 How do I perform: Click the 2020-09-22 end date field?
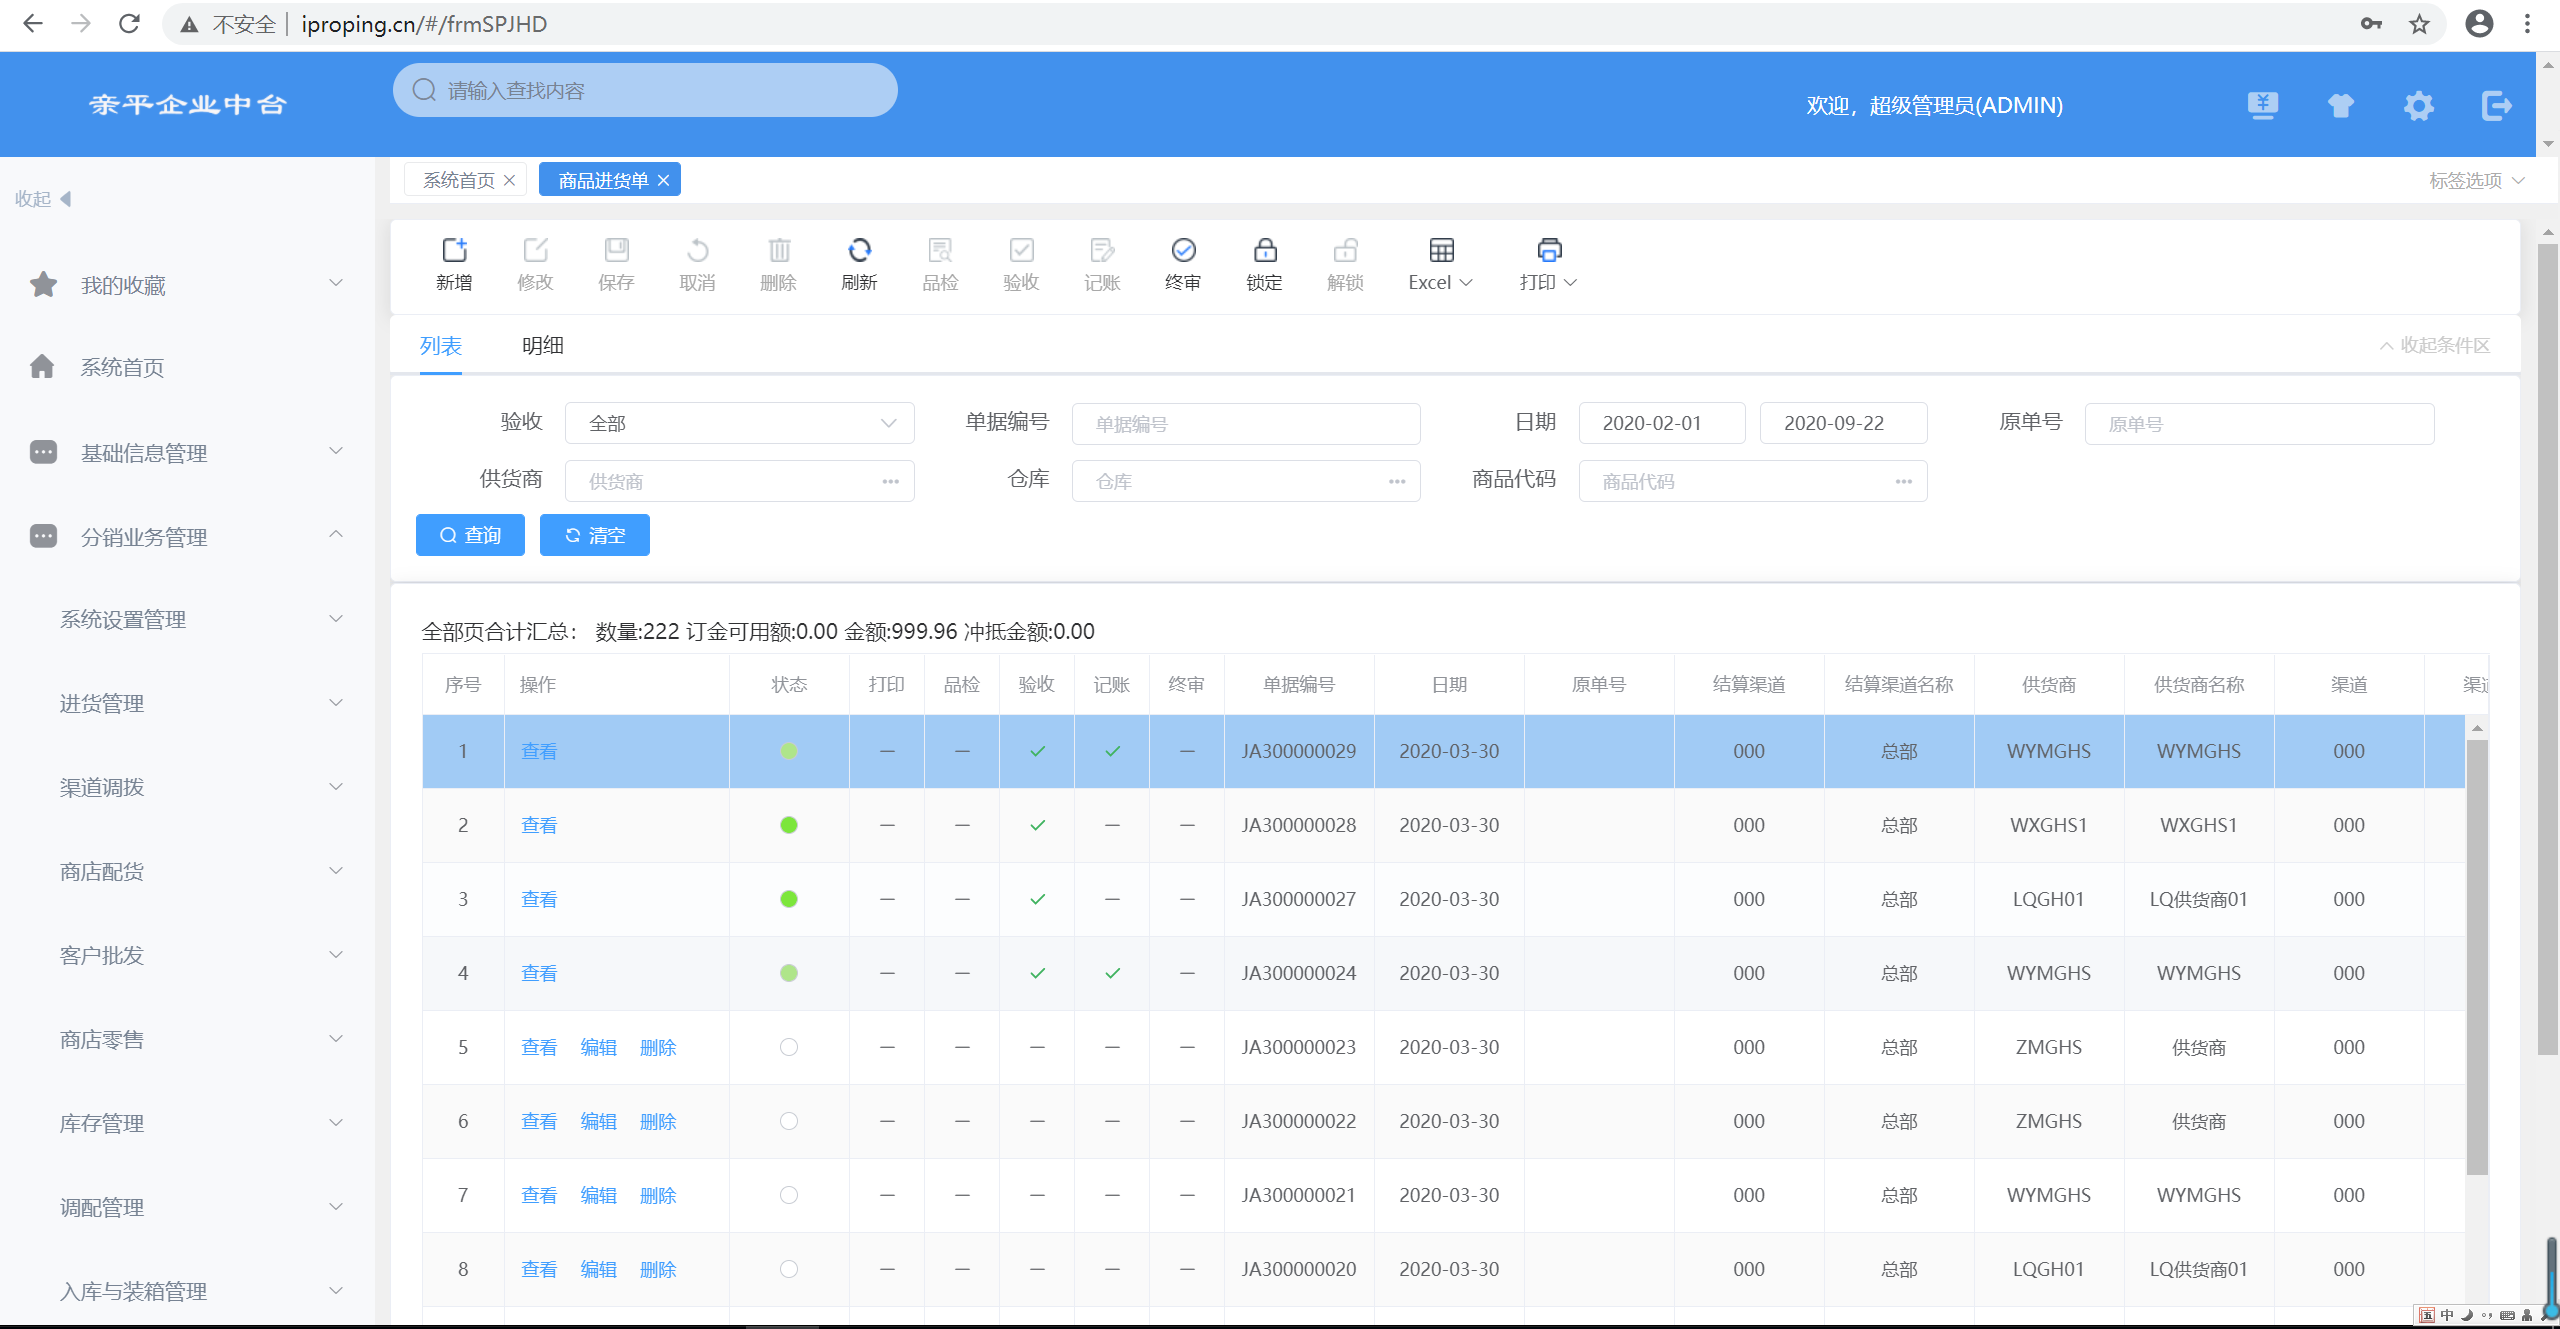point(1843,423)
